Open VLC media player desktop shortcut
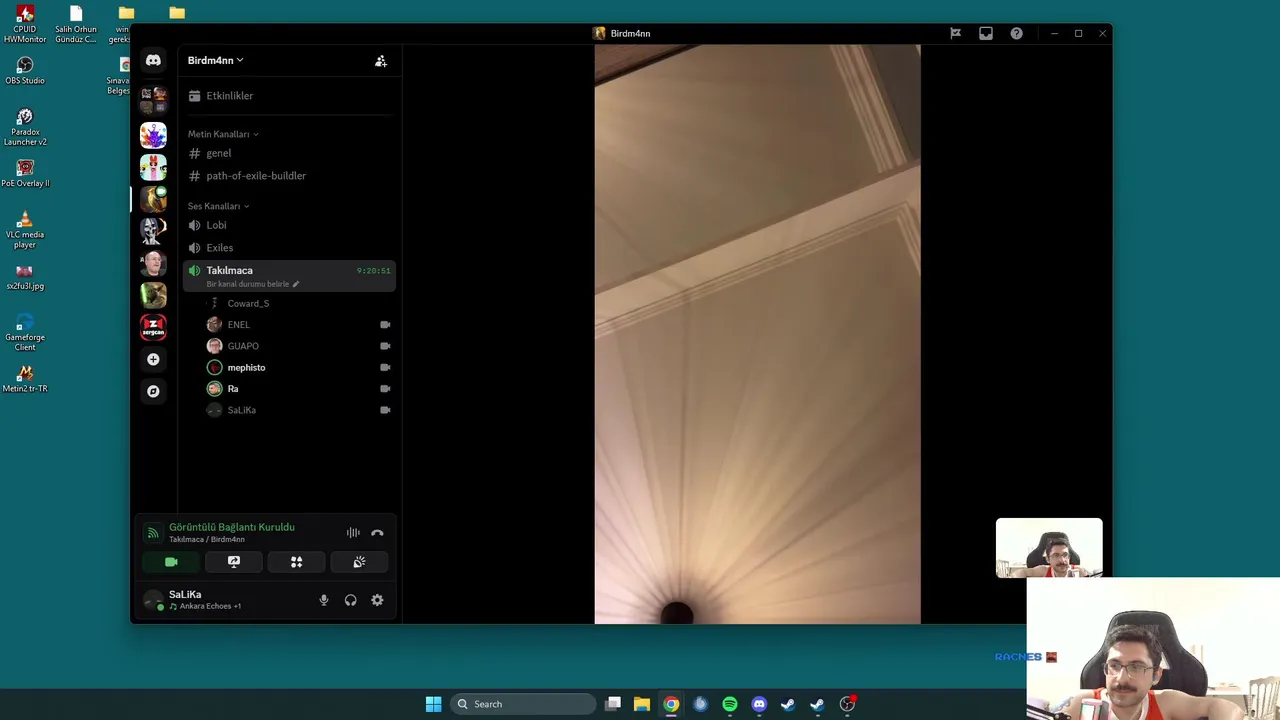 click(x=25, y=229)
